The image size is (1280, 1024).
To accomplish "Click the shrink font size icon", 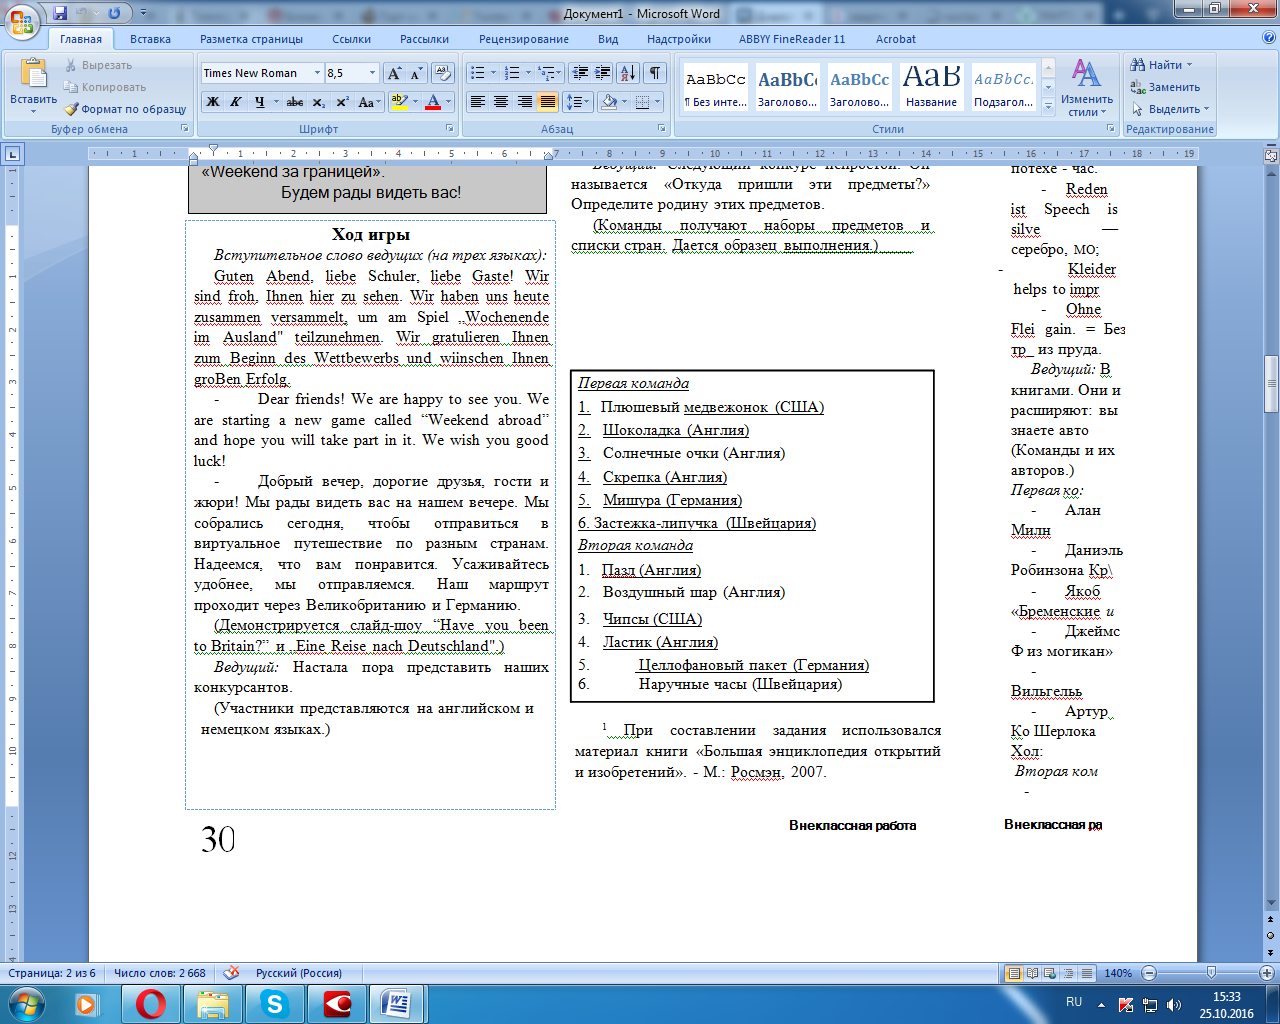I will [416, 73].
